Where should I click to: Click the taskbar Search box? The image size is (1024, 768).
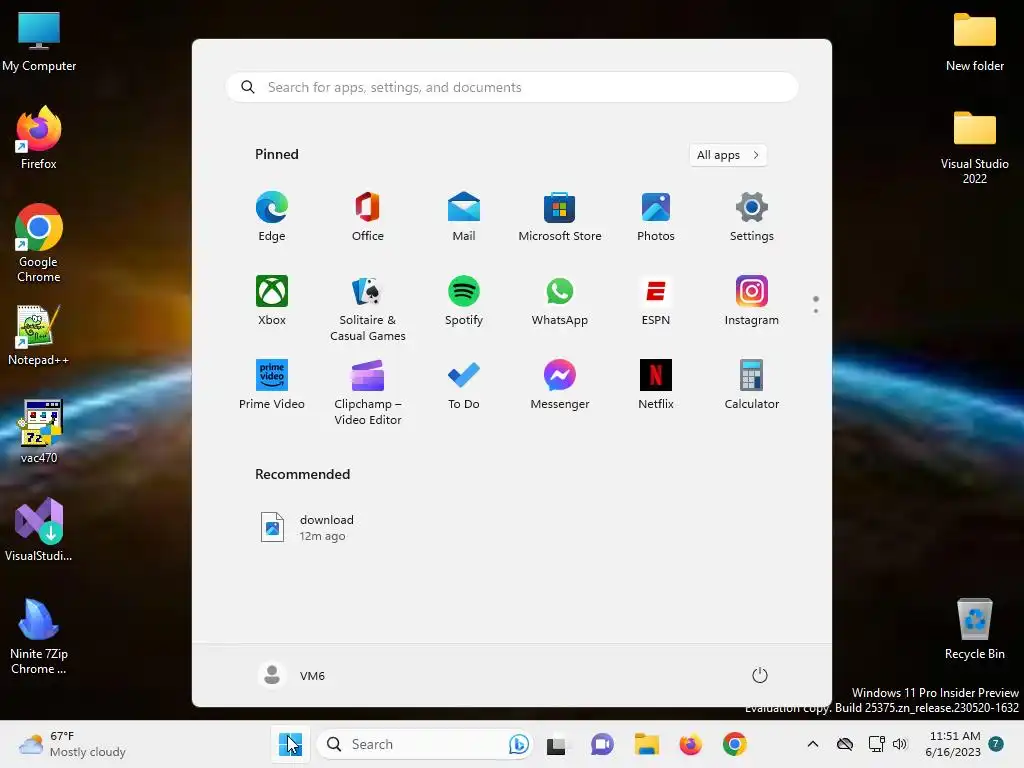click(424, 744)
